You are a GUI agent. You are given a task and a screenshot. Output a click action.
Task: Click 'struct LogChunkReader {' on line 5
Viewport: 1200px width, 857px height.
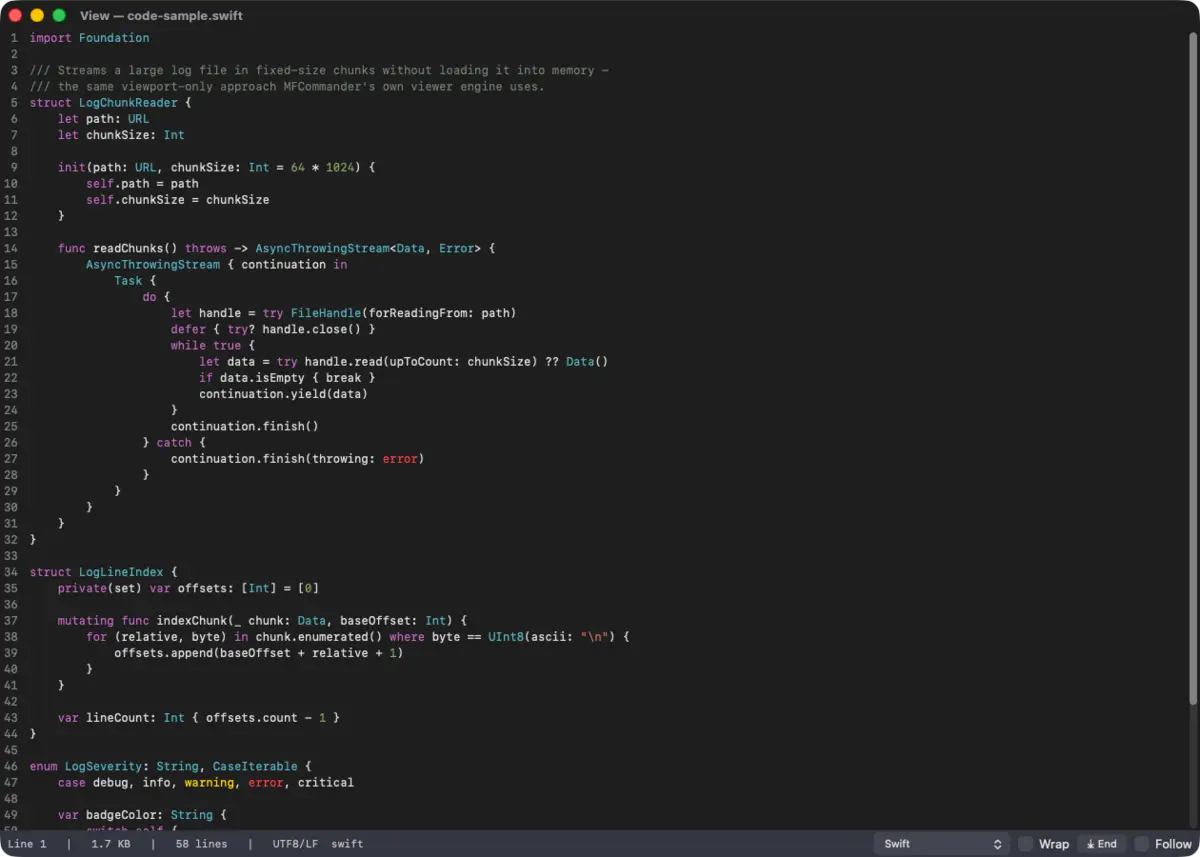click(110, 102)
